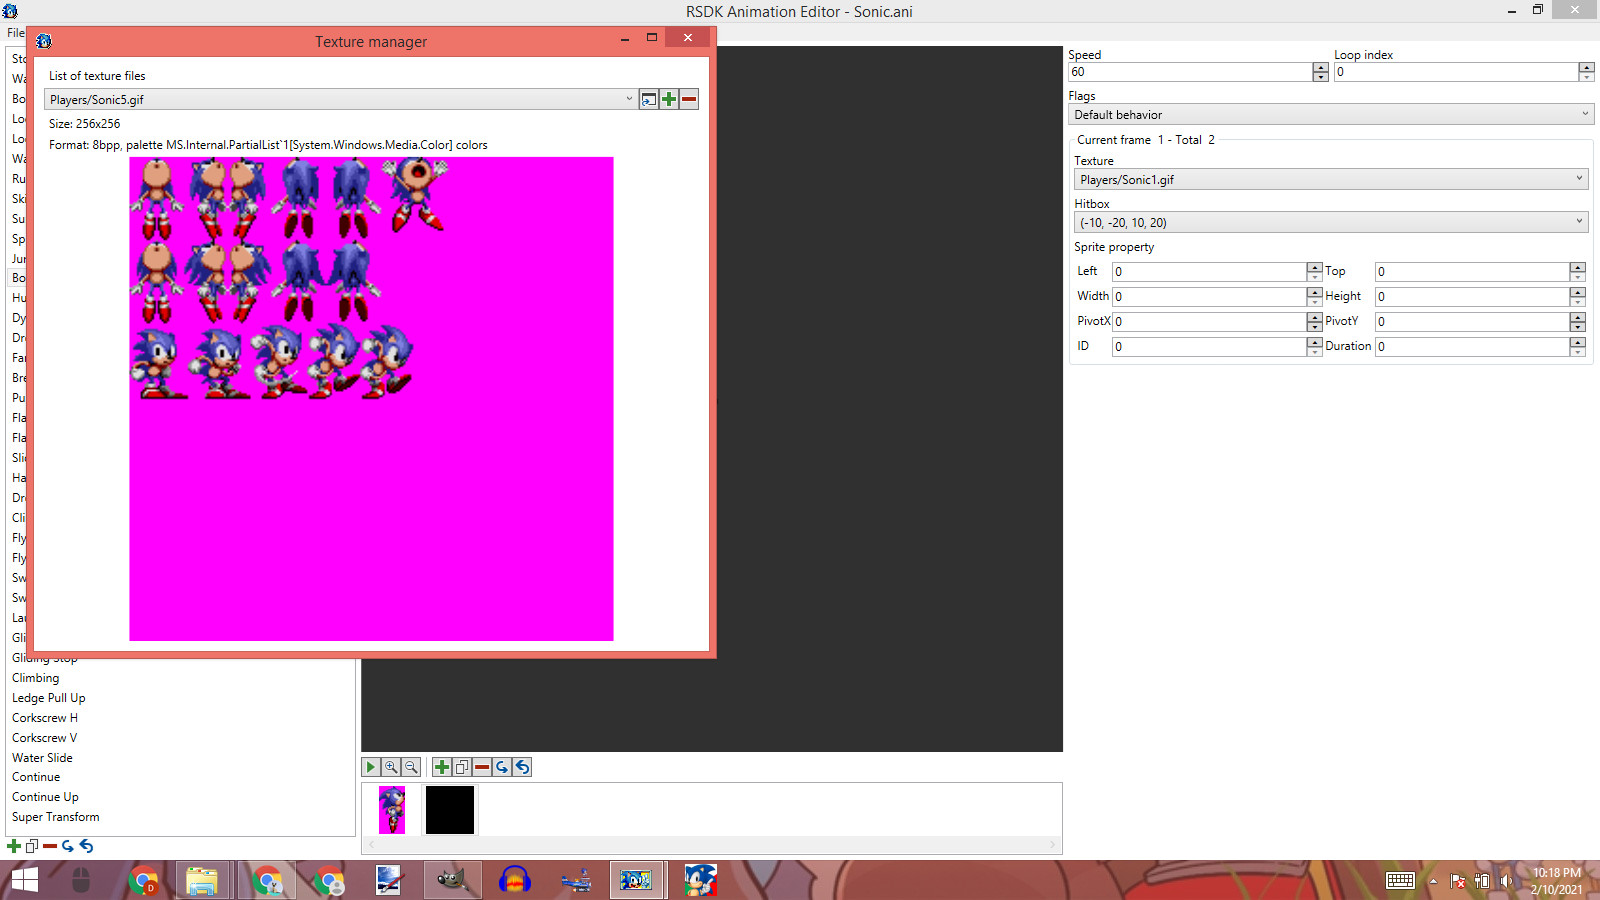Decrease the ID value
The height and width of the screenshot is (900, 1600).
coord(1314,352)
